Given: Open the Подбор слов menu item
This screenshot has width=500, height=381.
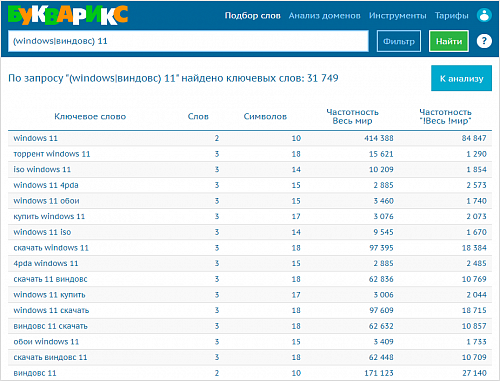Looking at the screenshot, I should pyautogui.click(x=252, y=16).
